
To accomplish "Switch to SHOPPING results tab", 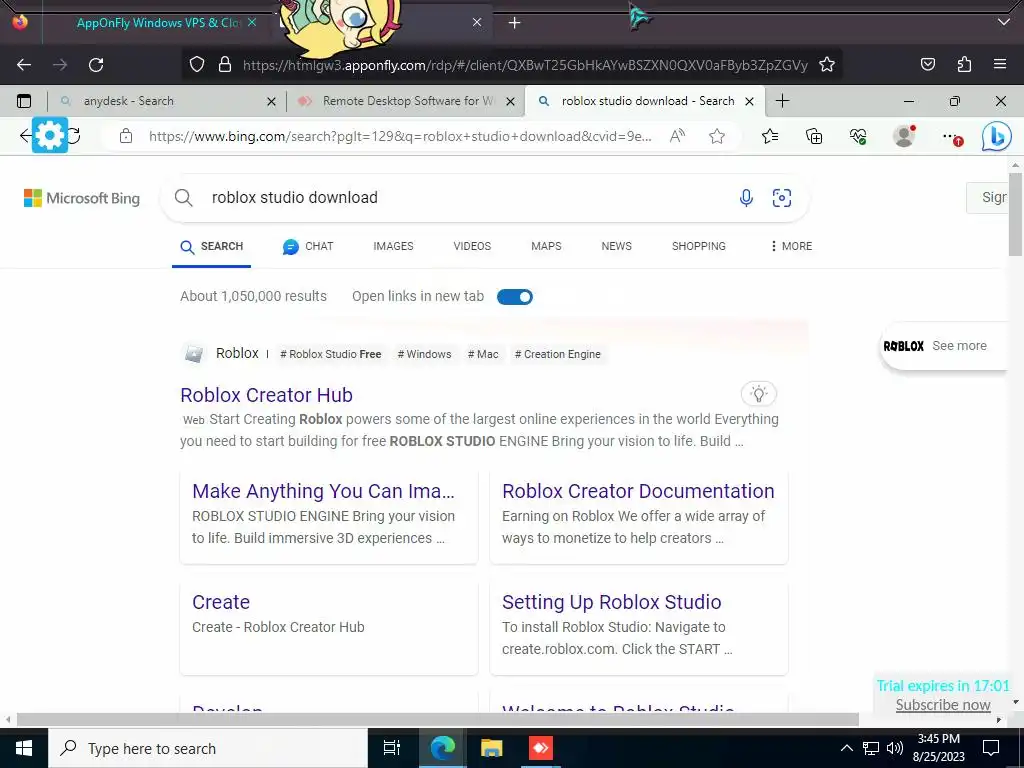I will [x=699, y=246].
